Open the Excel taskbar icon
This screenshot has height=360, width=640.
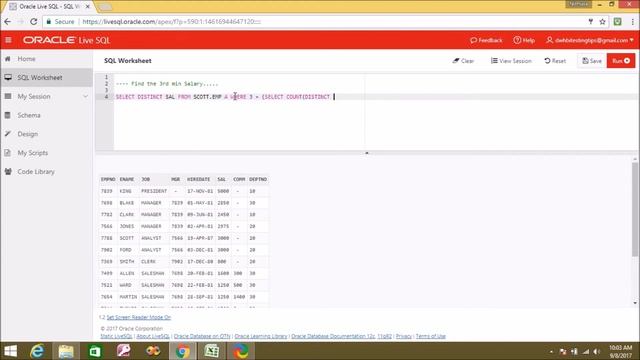(211, 351)
